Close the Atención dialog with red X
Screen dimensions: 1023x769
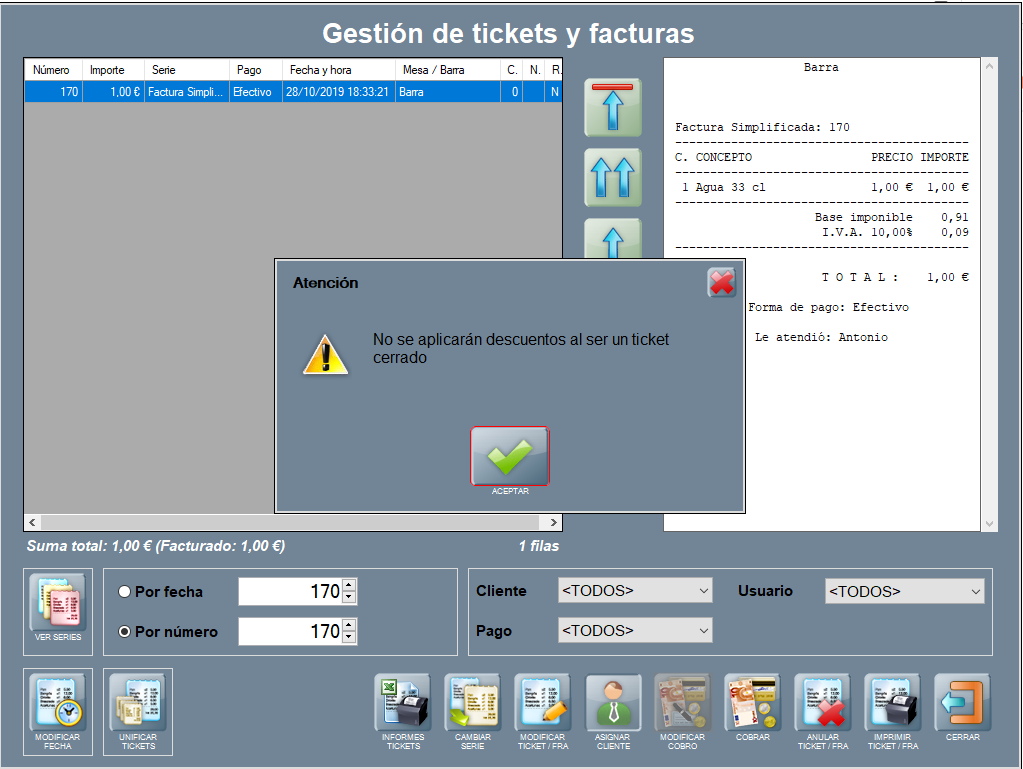tap(721, 283)
